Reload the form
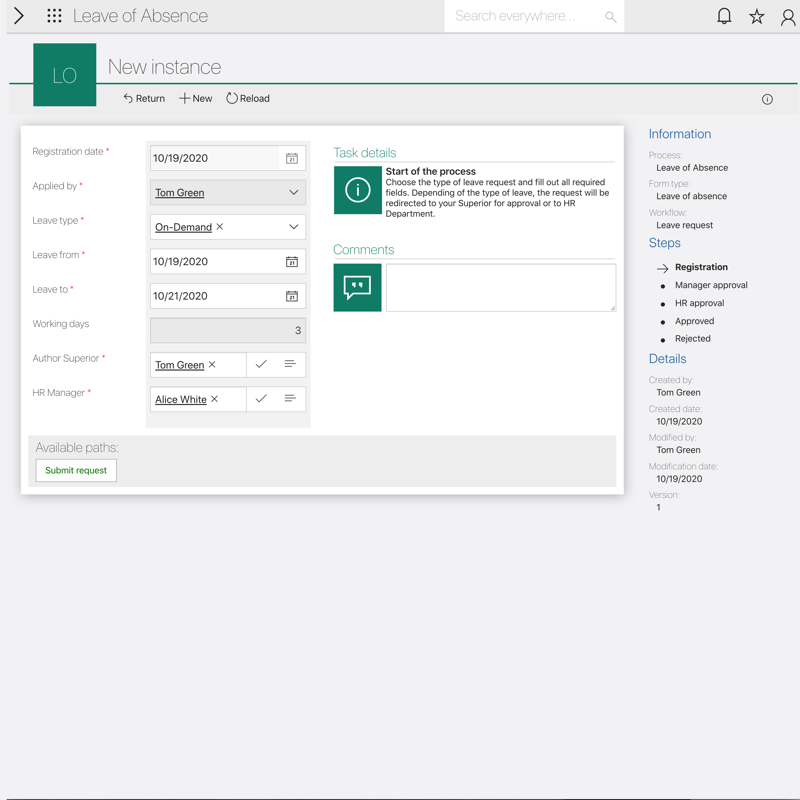800x800 pixels. 248,99
